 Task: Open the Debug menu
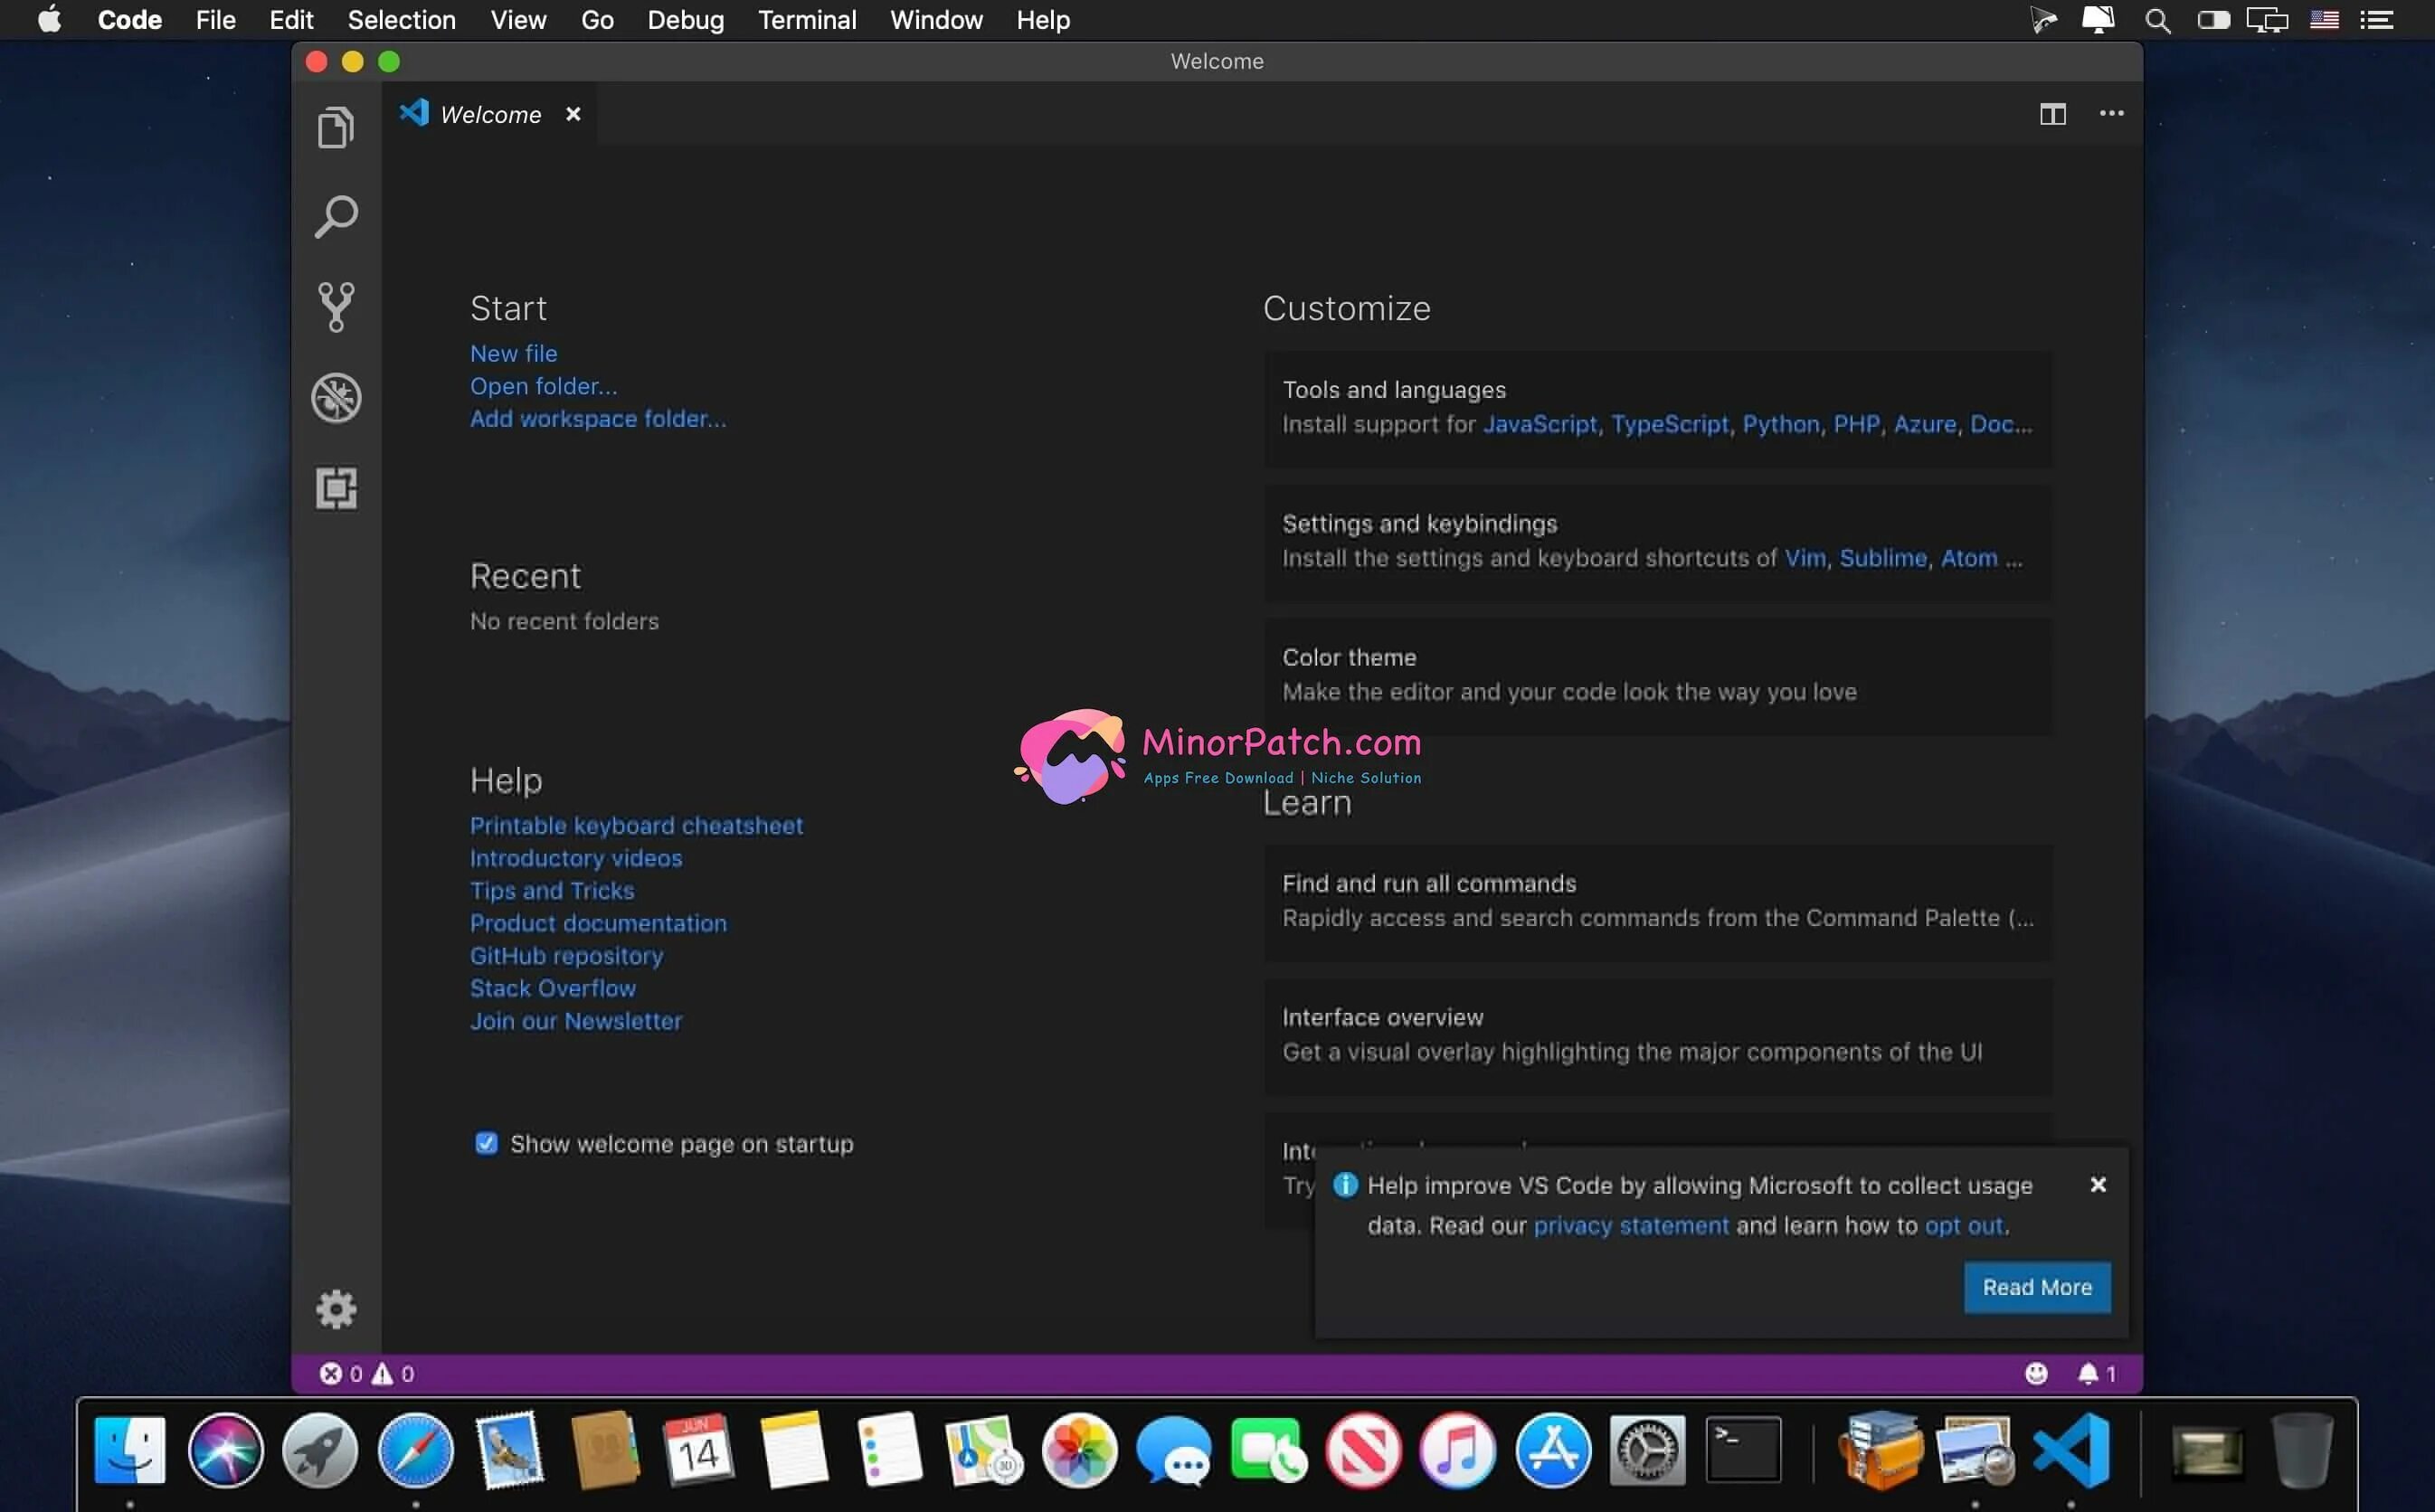(685, 20)
